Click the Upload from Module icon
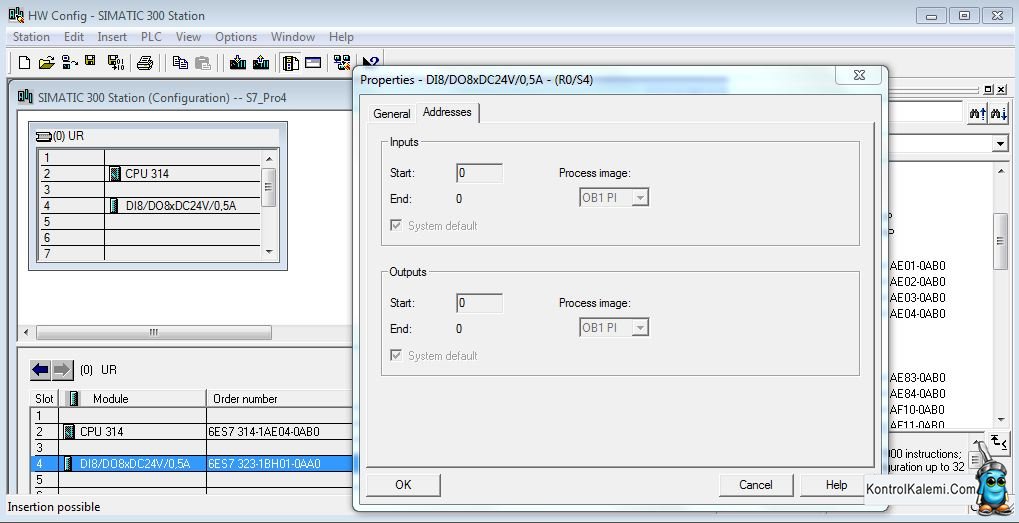The image size is (1019, 523). pyautogui.click(x=261, y=62)
